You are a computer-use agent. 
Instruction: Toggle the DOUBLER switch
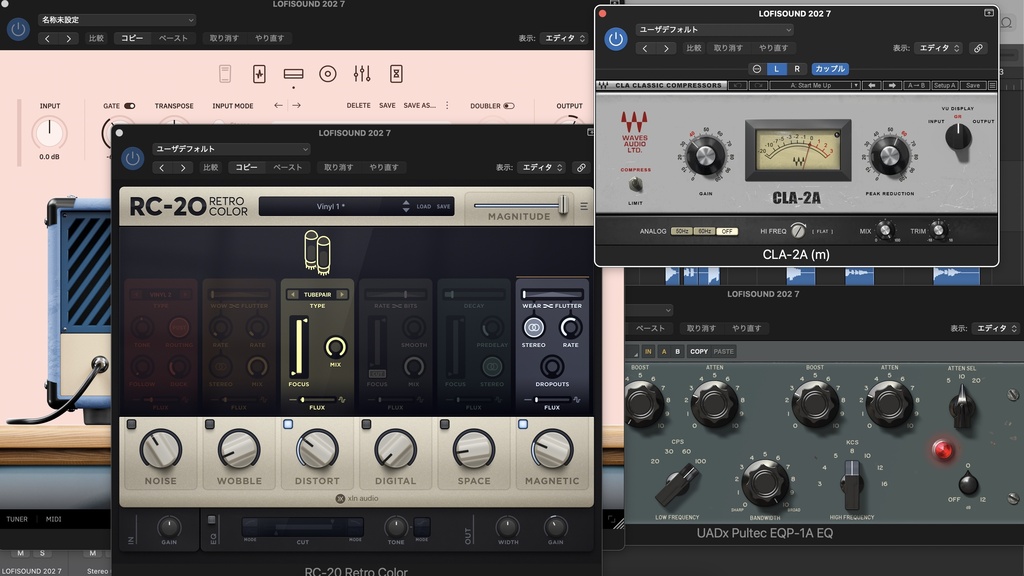(x=509, y=106)
